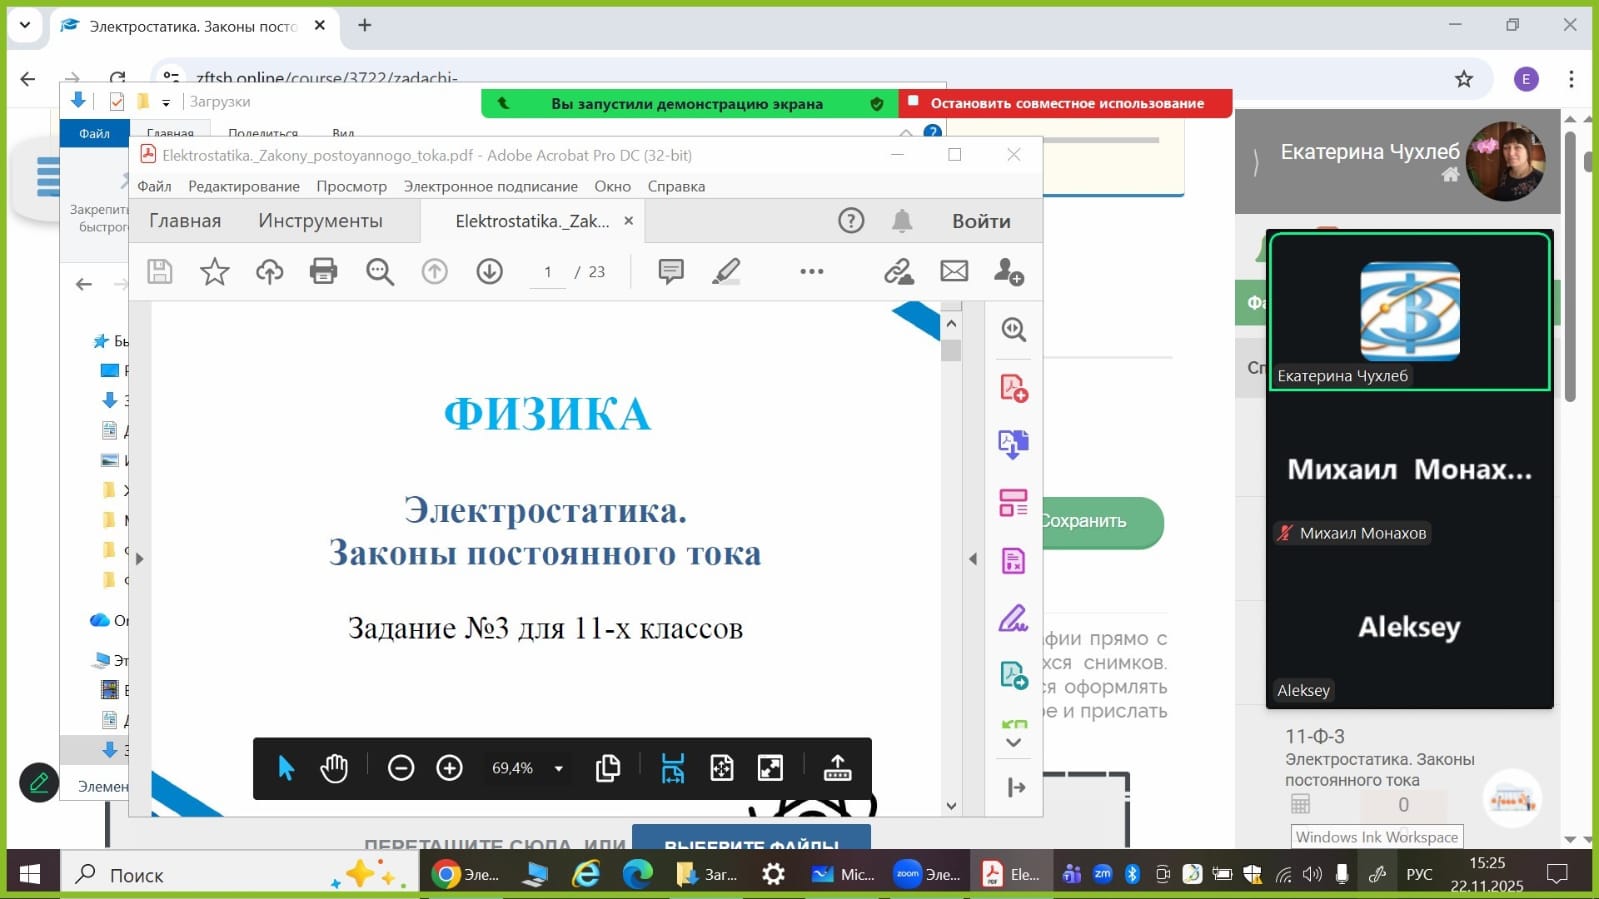Switch to the Инструменты tab
The width and height of the screenshot is (1599, 899).
(x=320, y=221)
